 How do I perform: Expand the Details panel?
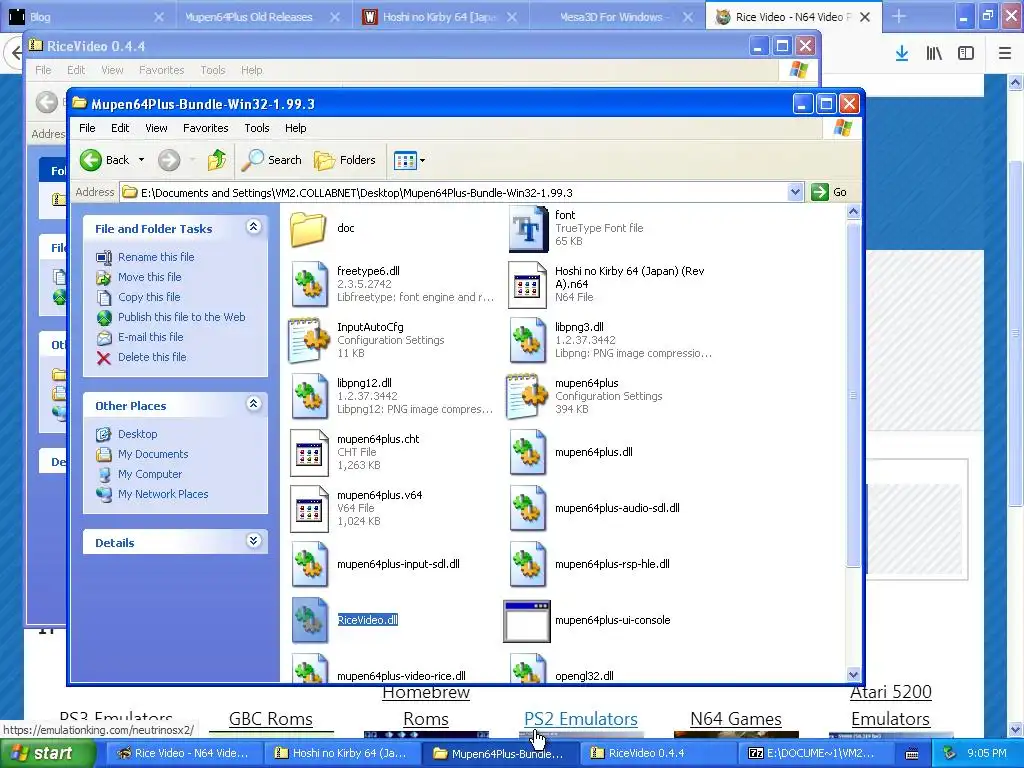(x=253, y=541)
